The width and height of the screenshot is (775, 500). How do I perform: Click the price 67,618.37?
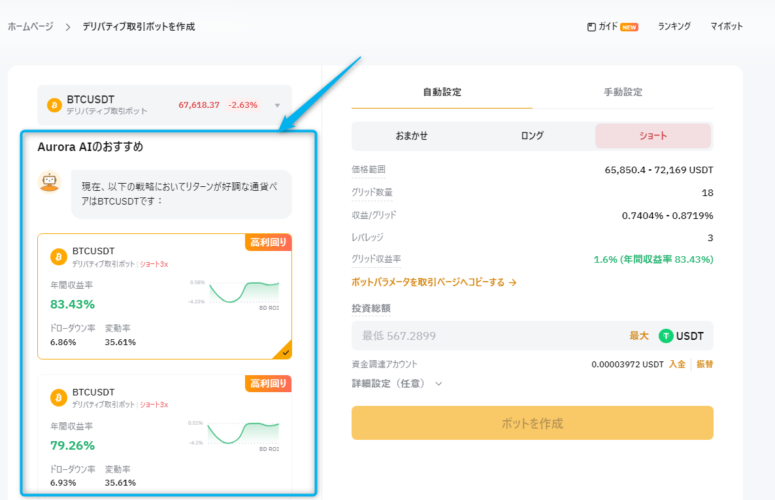pyautogui.click(x=199, y=105)
